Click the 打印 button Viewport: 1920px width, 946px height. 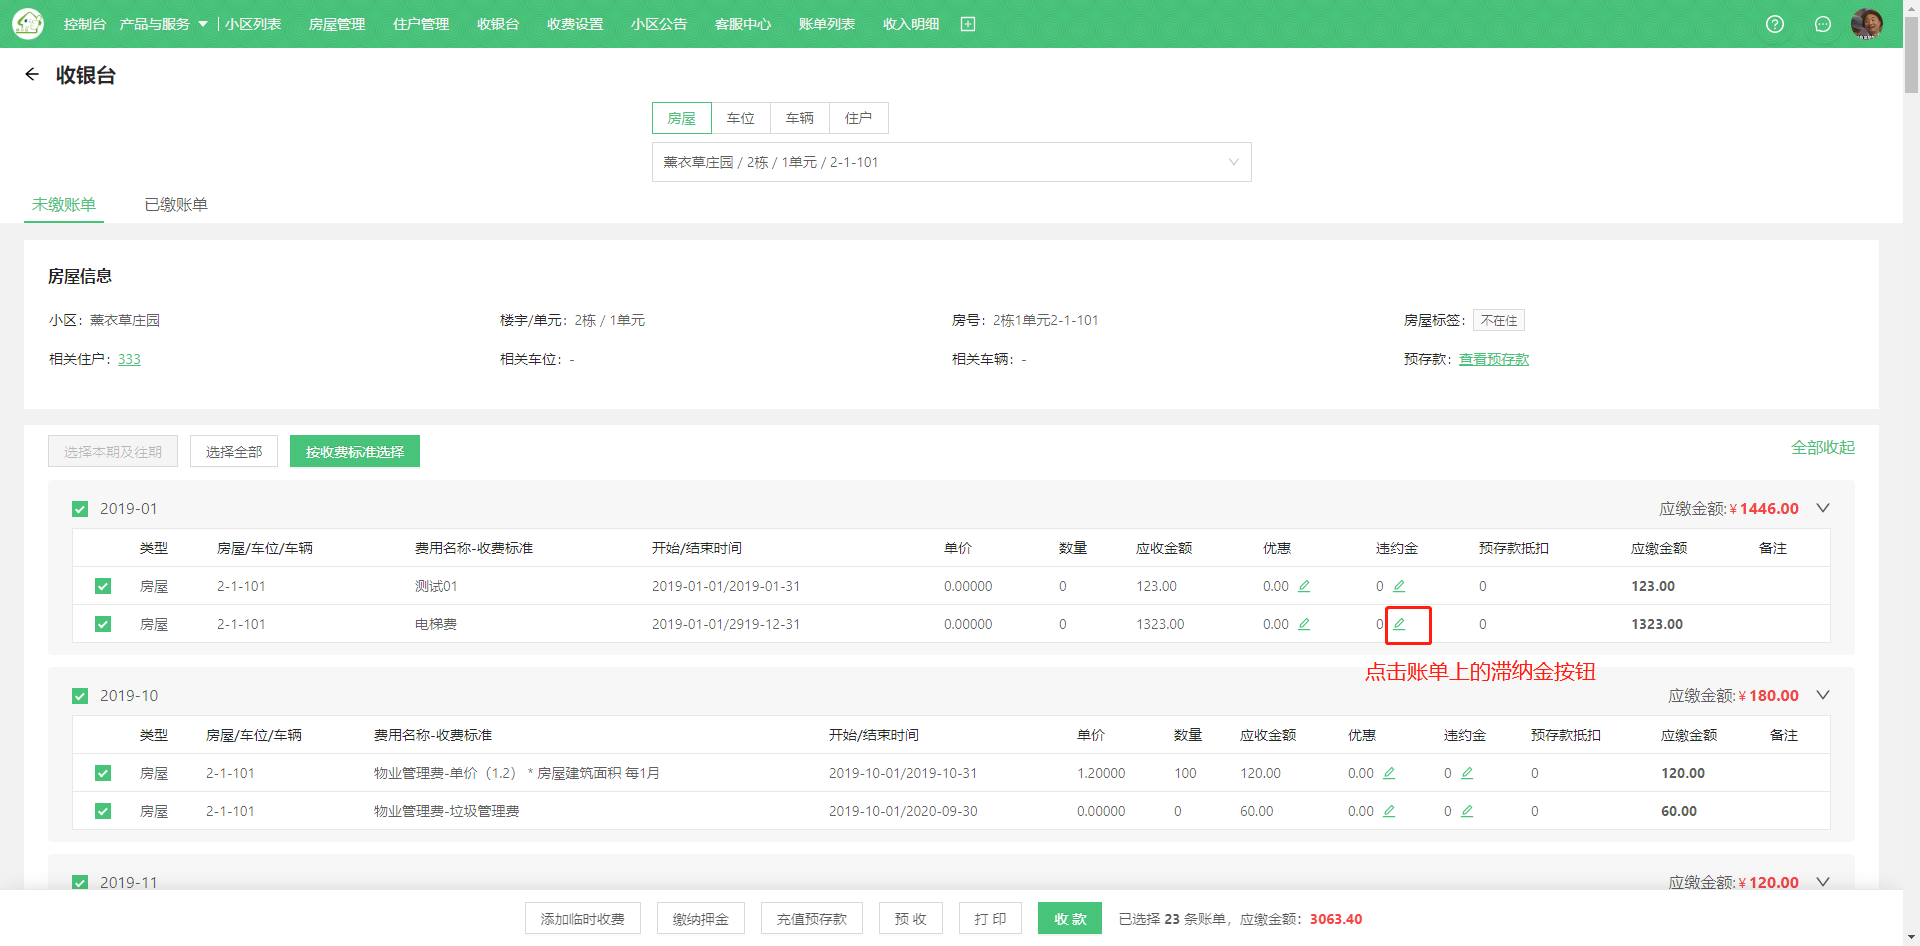point(991,918)
